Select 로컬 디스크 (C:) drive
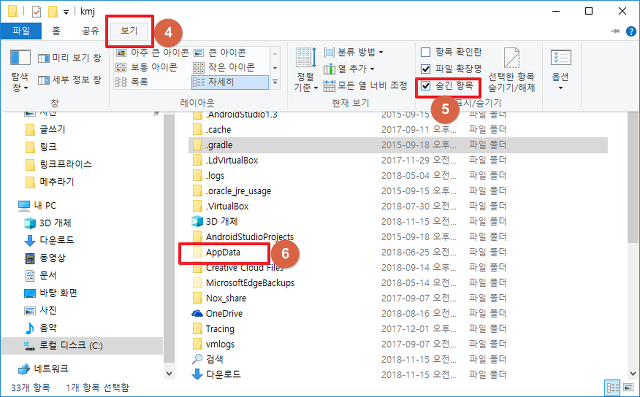Image resolution: width=640 pixels, height=397 pixels. pyautogui.click(x=82, y=346)
